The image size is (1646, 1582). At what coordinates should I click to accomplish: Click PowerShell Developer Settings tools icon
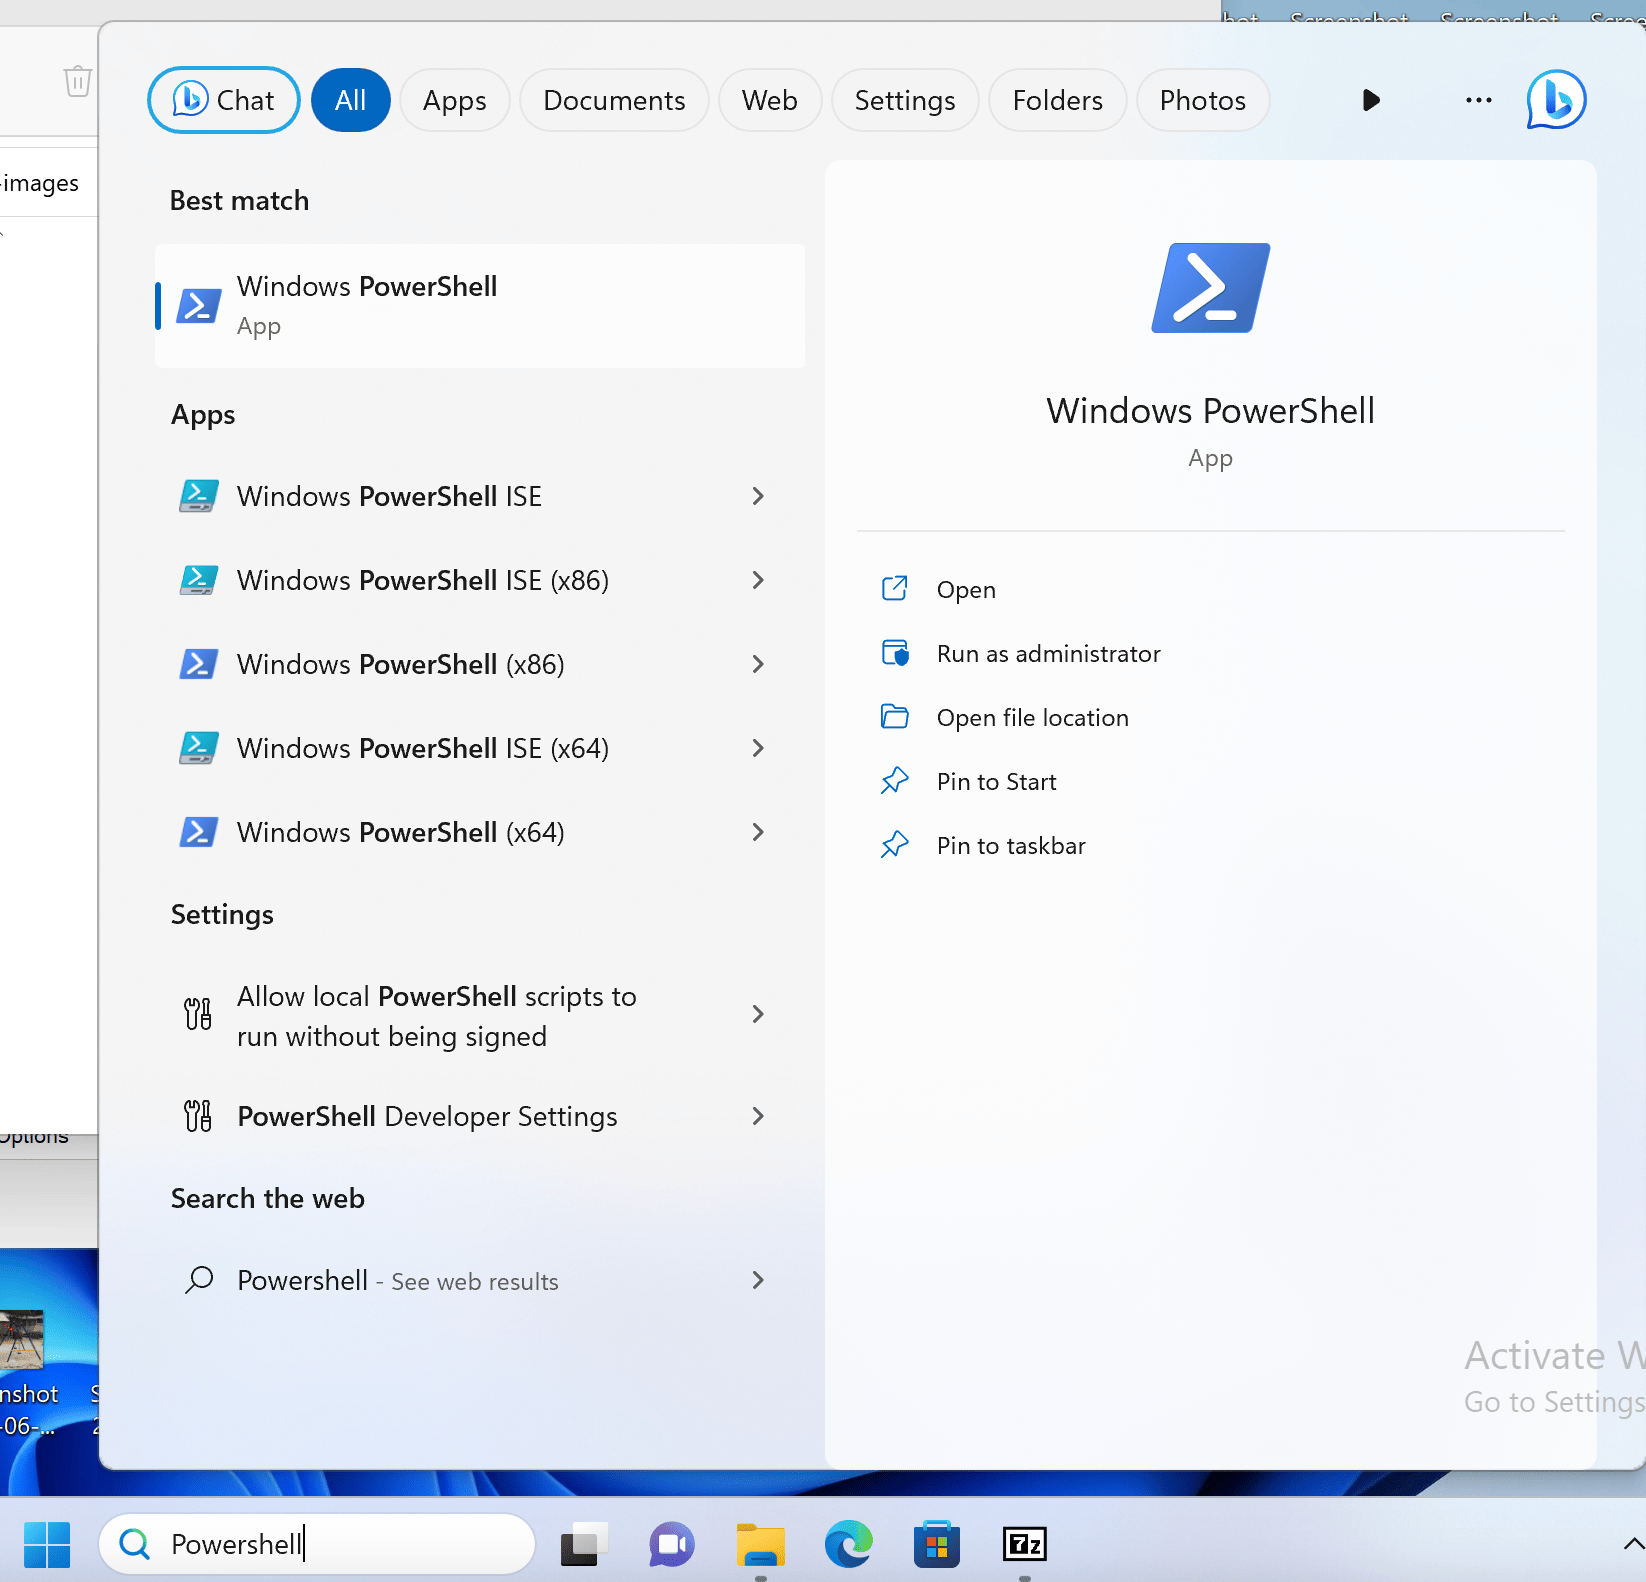(198, 1116)
